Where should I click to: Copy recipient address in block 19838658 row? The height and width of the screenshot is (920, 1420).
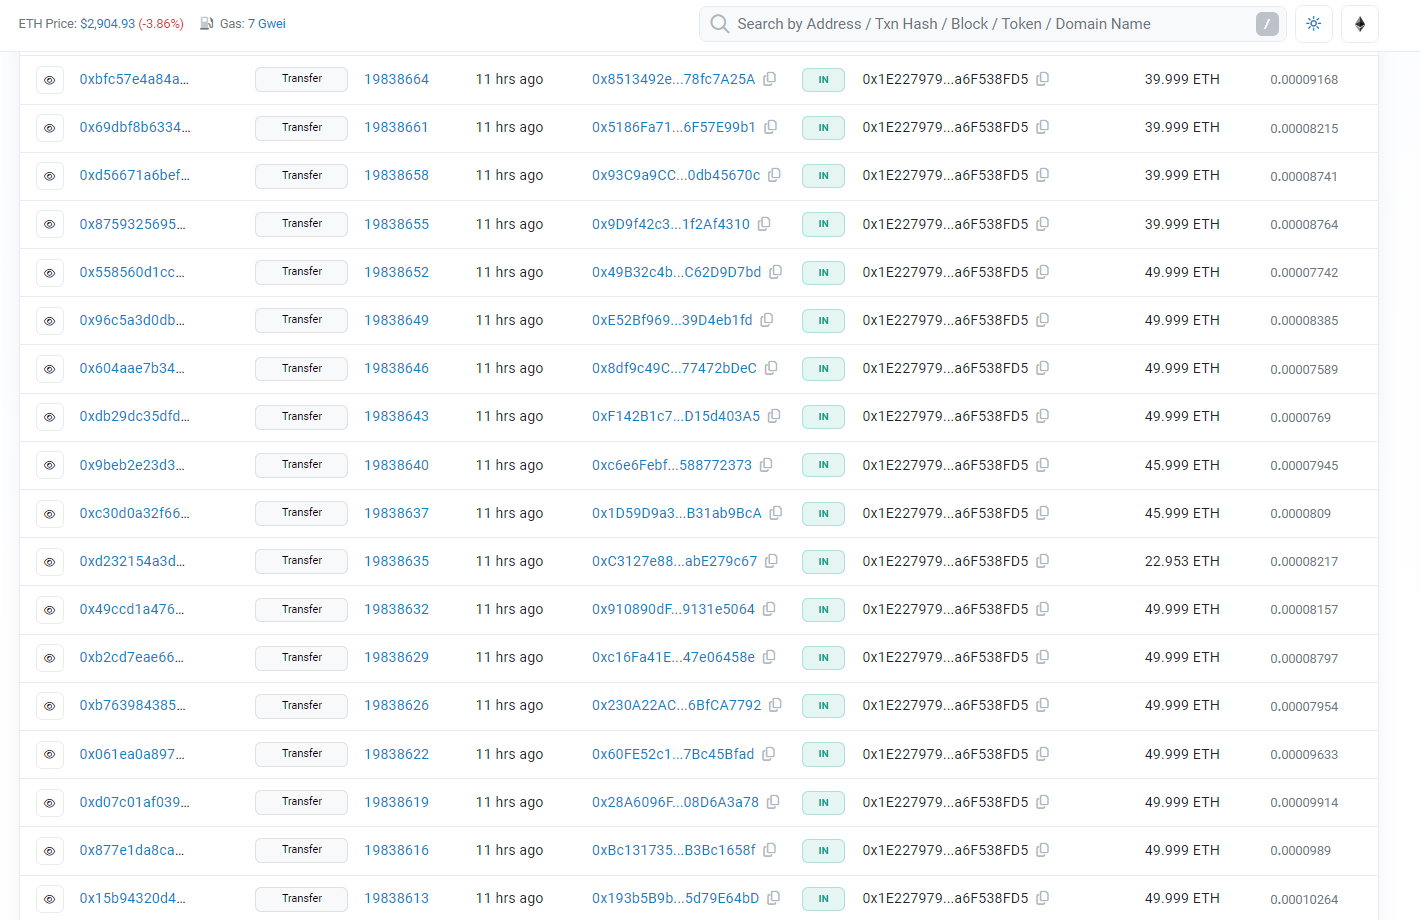tap(1042, 175)
